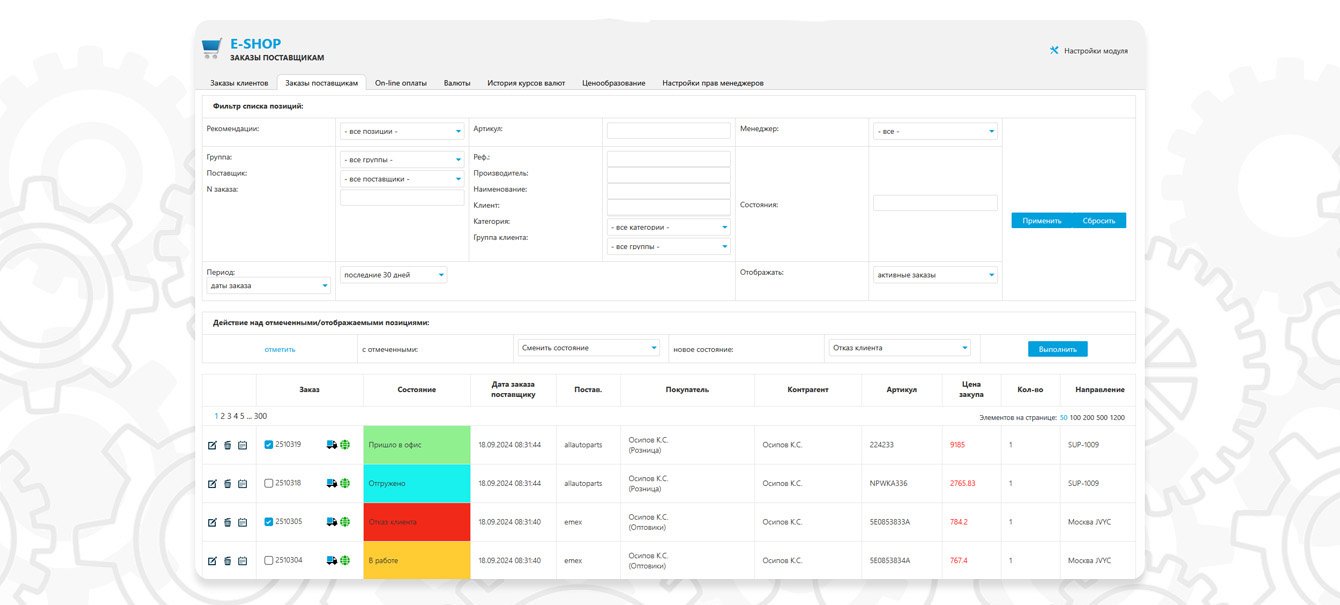
Task: Open the calendar icon for order 2510305
Action: click(x=242, y=522)
